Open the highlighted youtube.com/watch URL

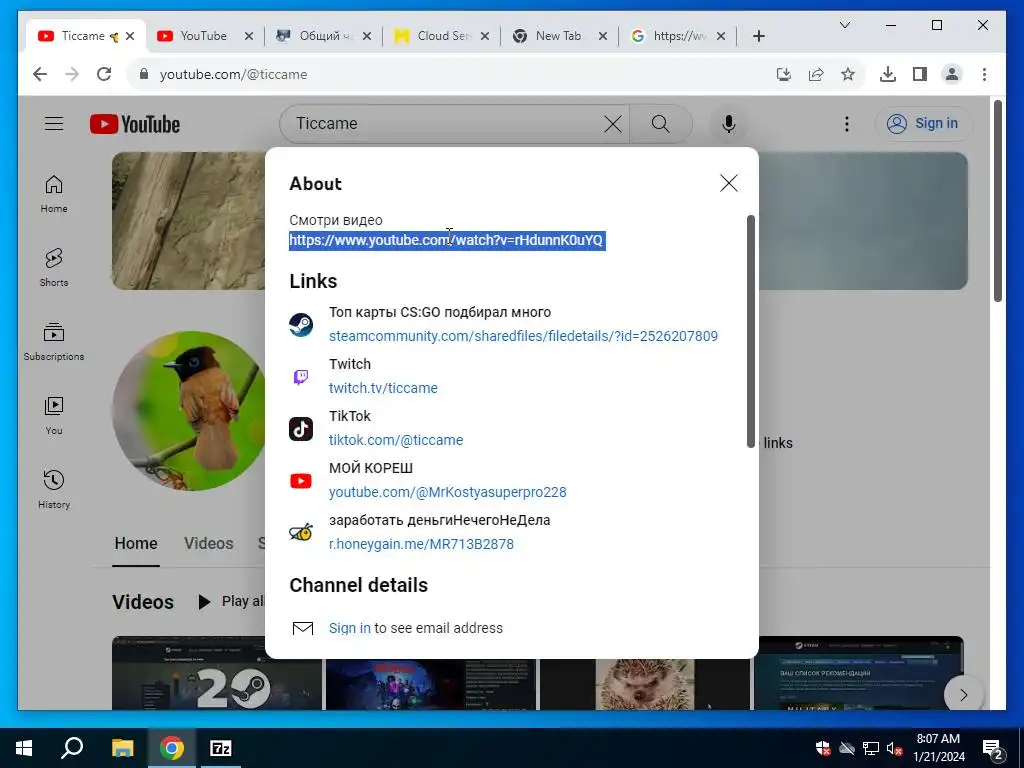[x=446, y=240]
